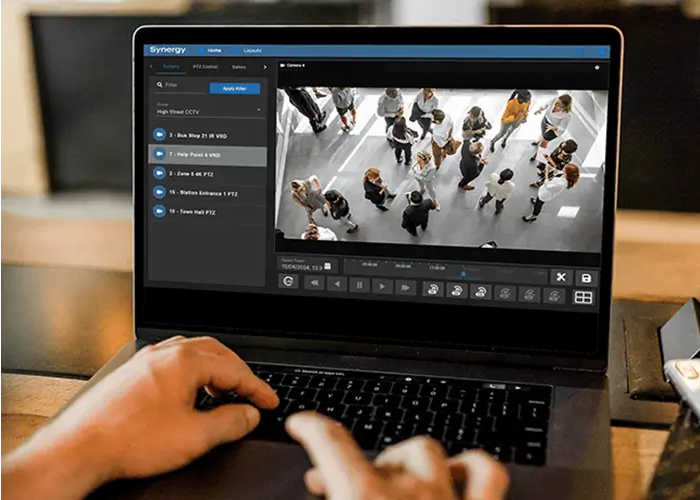Image resolution: width=700 pixels, height=500 pixels.
Task: Select 2 - Zone 5 4K PTZ camera
Action: coord(207,173)
